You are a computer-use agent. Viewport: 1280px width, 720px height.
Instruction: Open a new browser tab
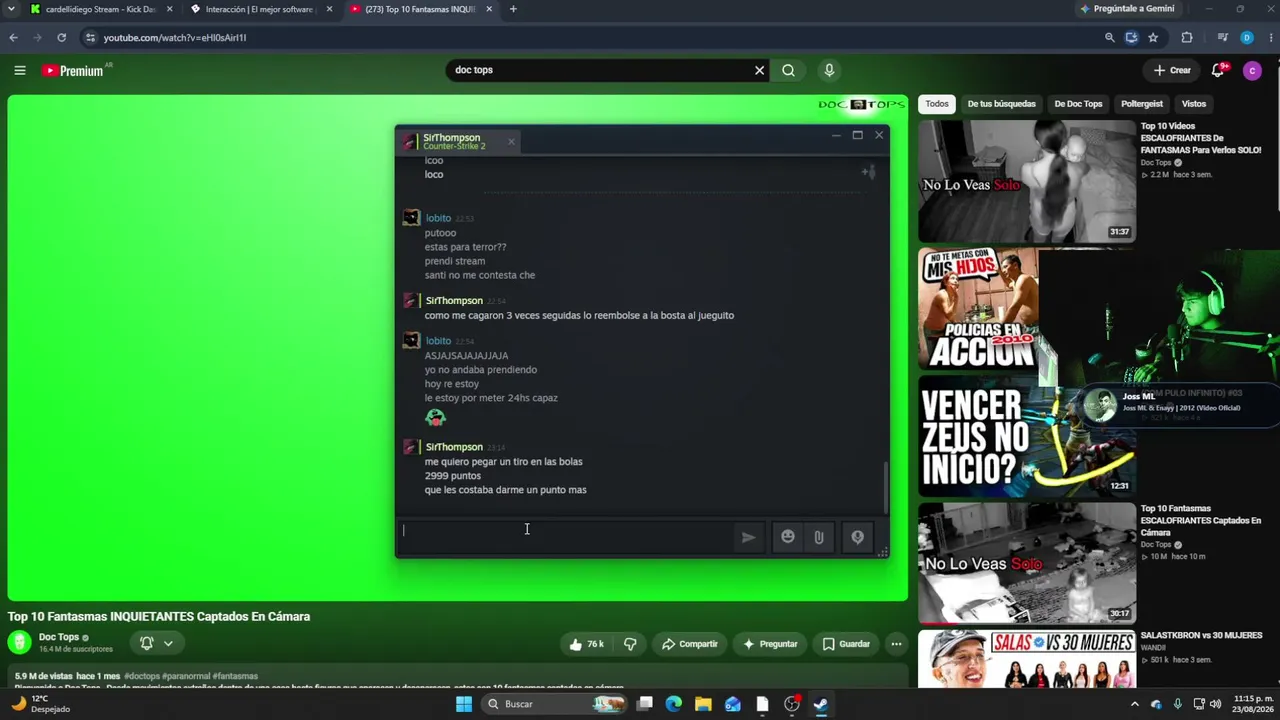point(513,9)
